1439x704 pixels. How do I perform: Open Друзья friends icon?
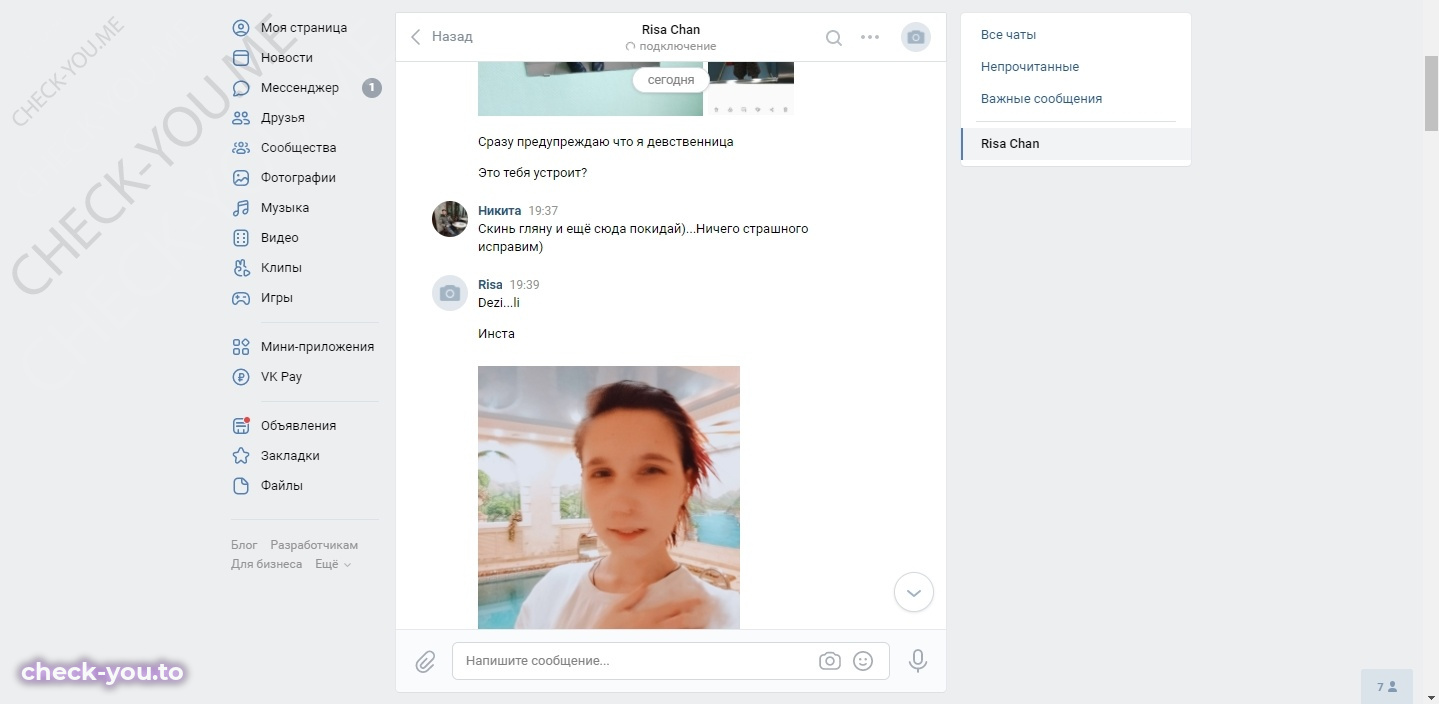point(241,118)
